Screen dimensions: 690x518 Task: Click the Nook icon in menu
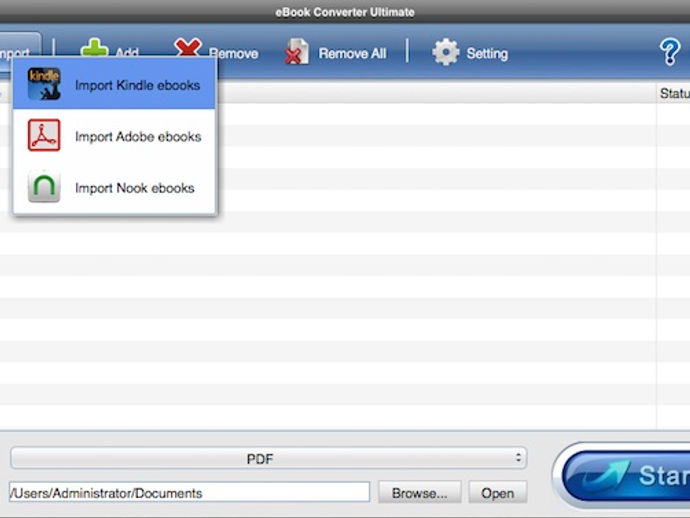(x=44, y=186)
